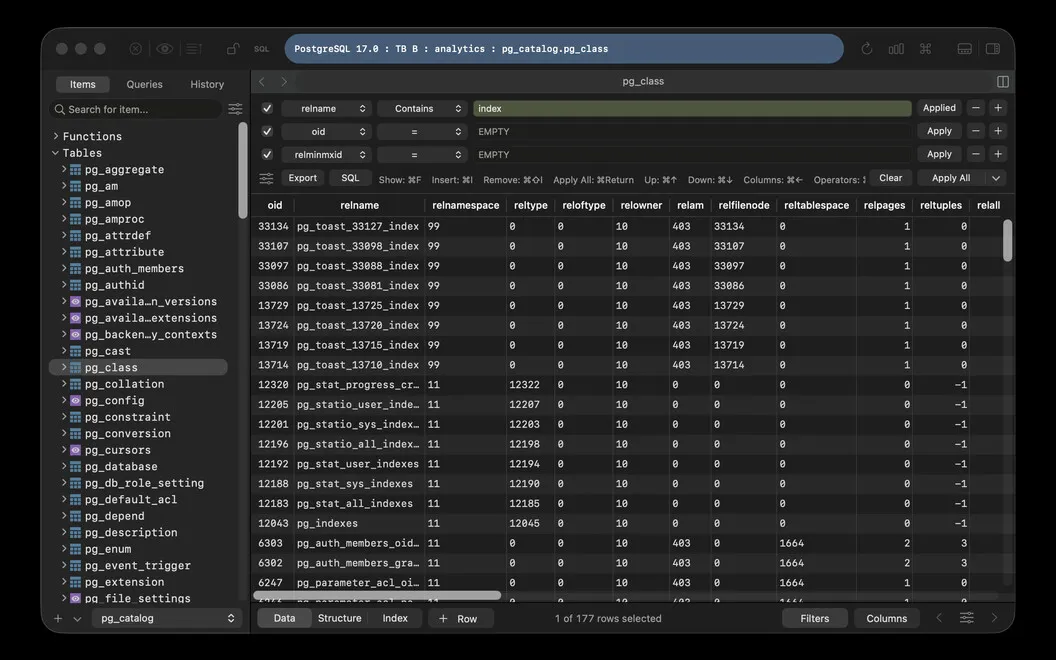Focus the Search for item field
Image resolution: width=1056 pixels, height=660 pixels.
coord(136,109)
